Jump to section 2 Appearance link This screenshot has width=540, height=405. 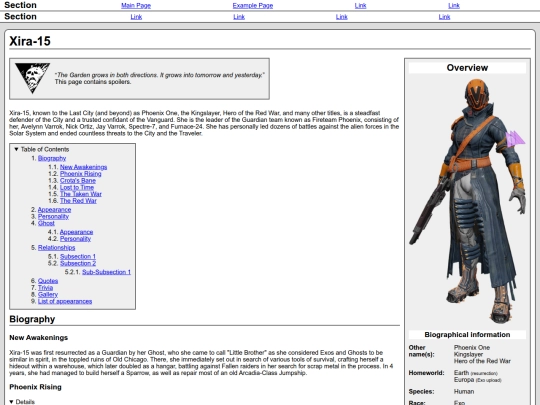coord(54,210)
